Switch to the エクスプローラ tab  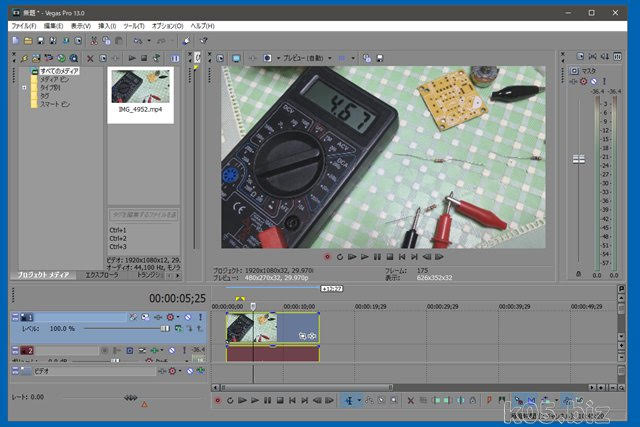pos(102,275)
